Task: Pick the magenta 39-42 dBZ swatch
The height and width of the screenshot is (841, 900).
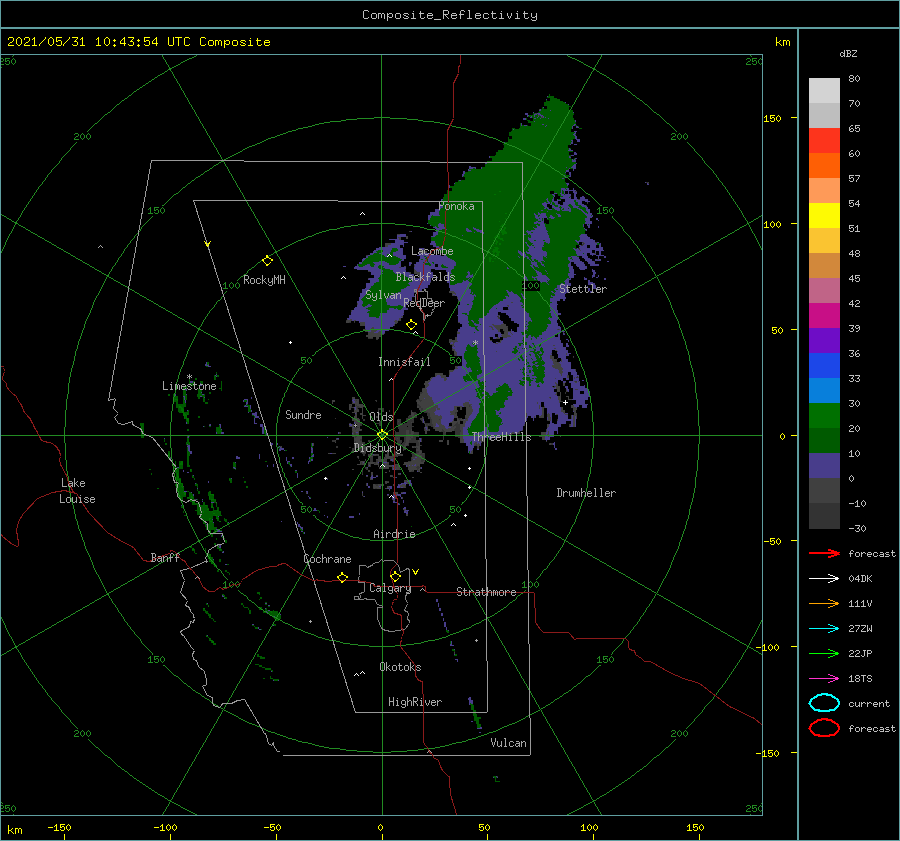Action: coord(824,316)
